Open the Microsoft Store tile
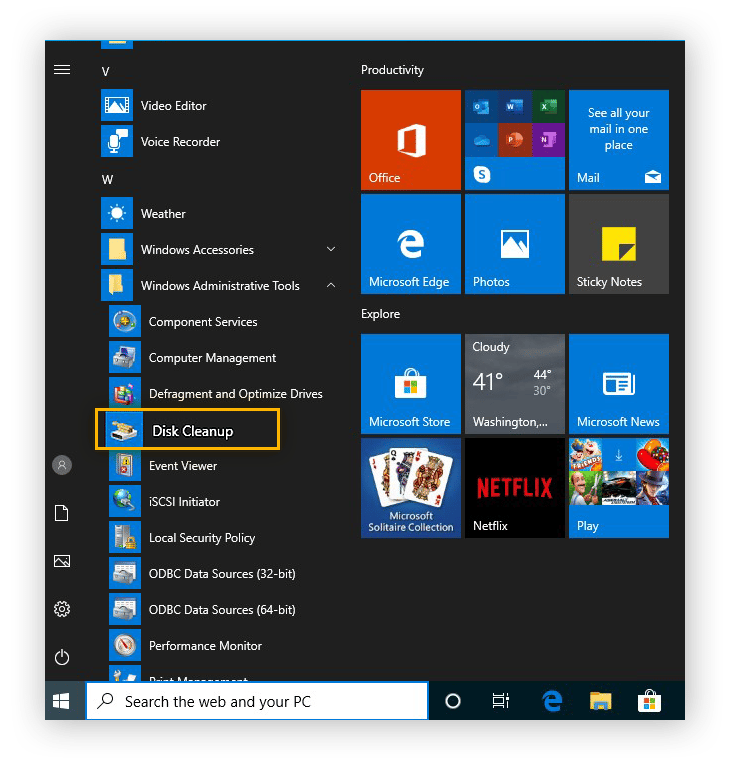This screenshot has height=765, width=731. click(x=411, y=384)
